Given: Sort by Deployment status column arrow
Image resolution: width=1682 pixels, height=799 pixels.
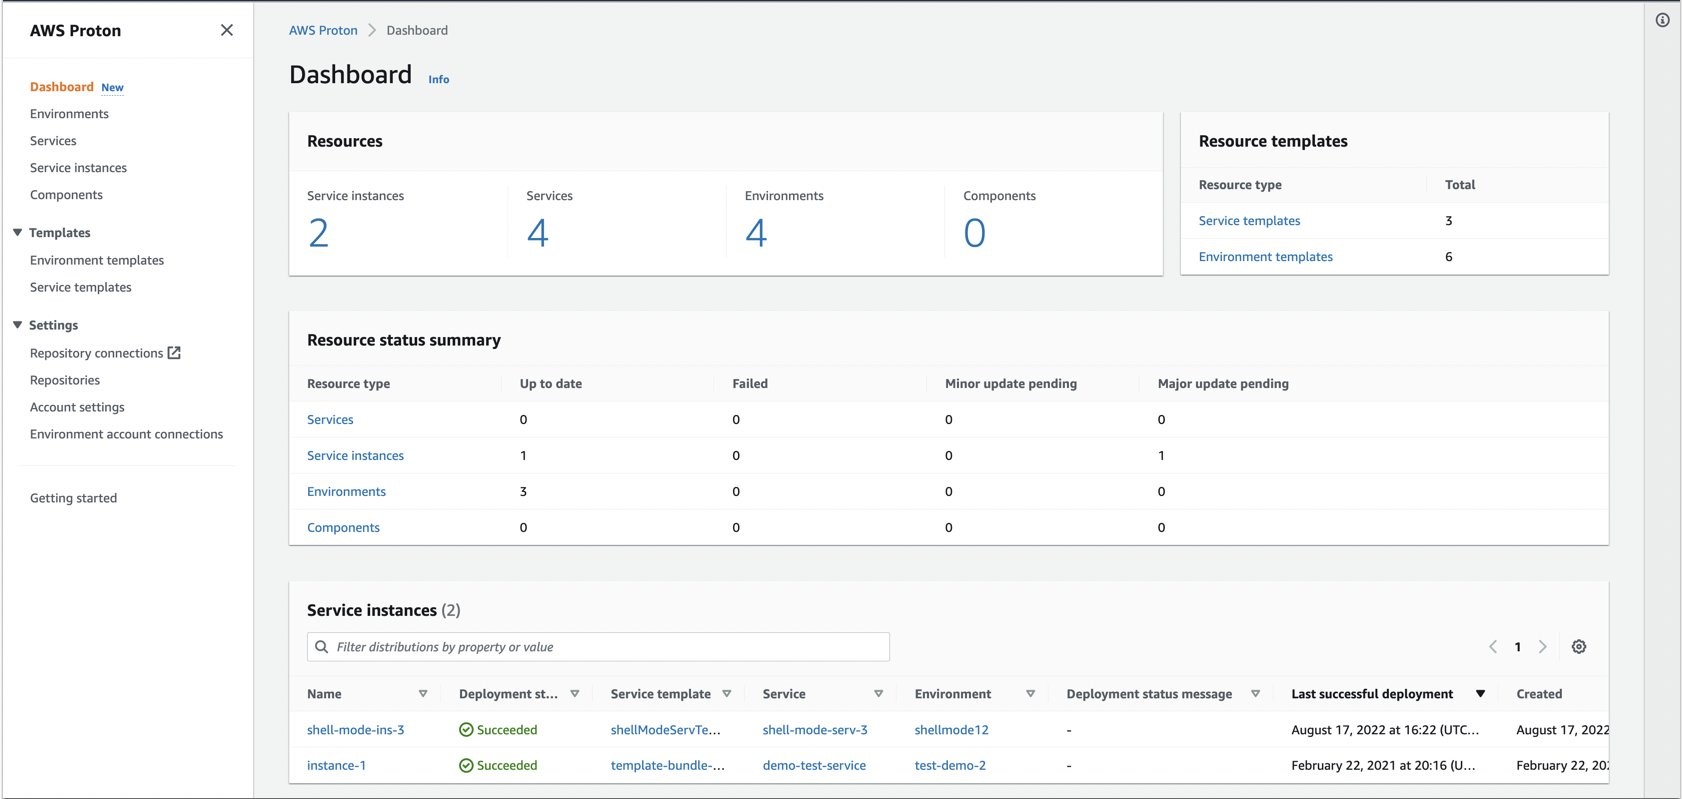Looking at the screenshot, I should (x=575, y=694).
